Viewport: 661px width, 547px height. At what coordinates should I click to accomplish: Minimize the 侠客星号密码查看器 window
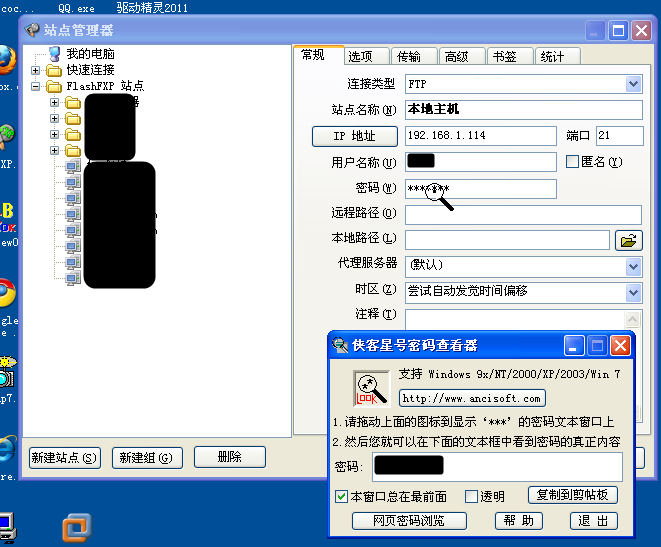(574, 346)
